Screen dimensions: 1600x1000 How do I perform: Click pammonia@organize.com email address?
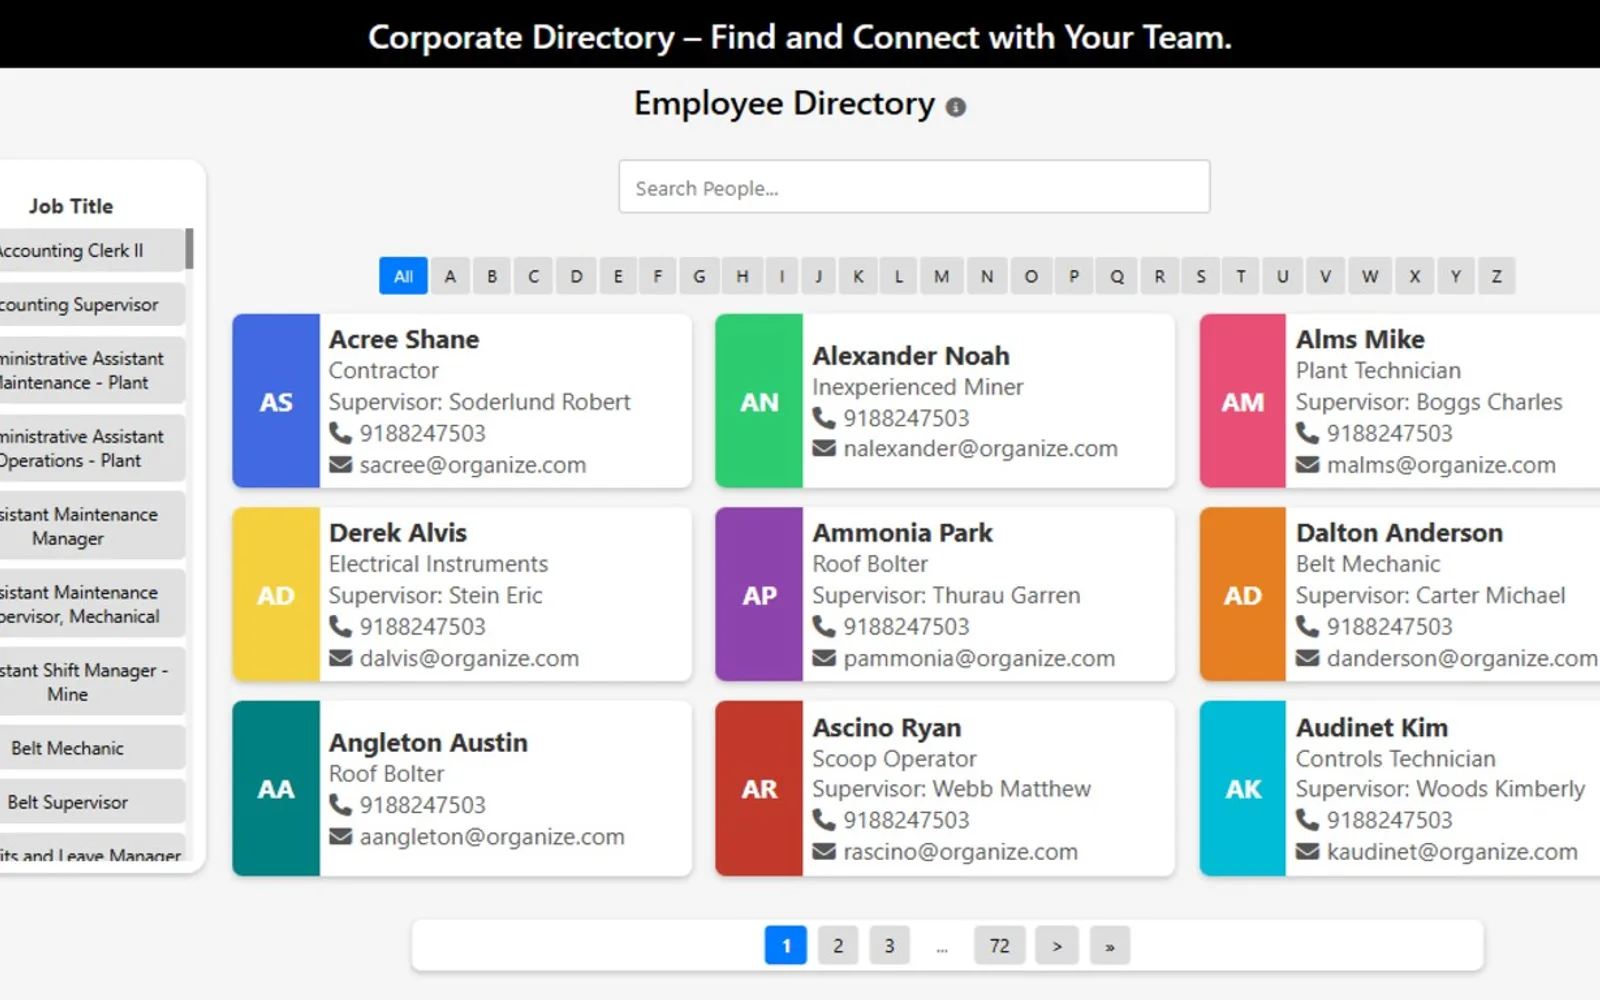(979, 658)
